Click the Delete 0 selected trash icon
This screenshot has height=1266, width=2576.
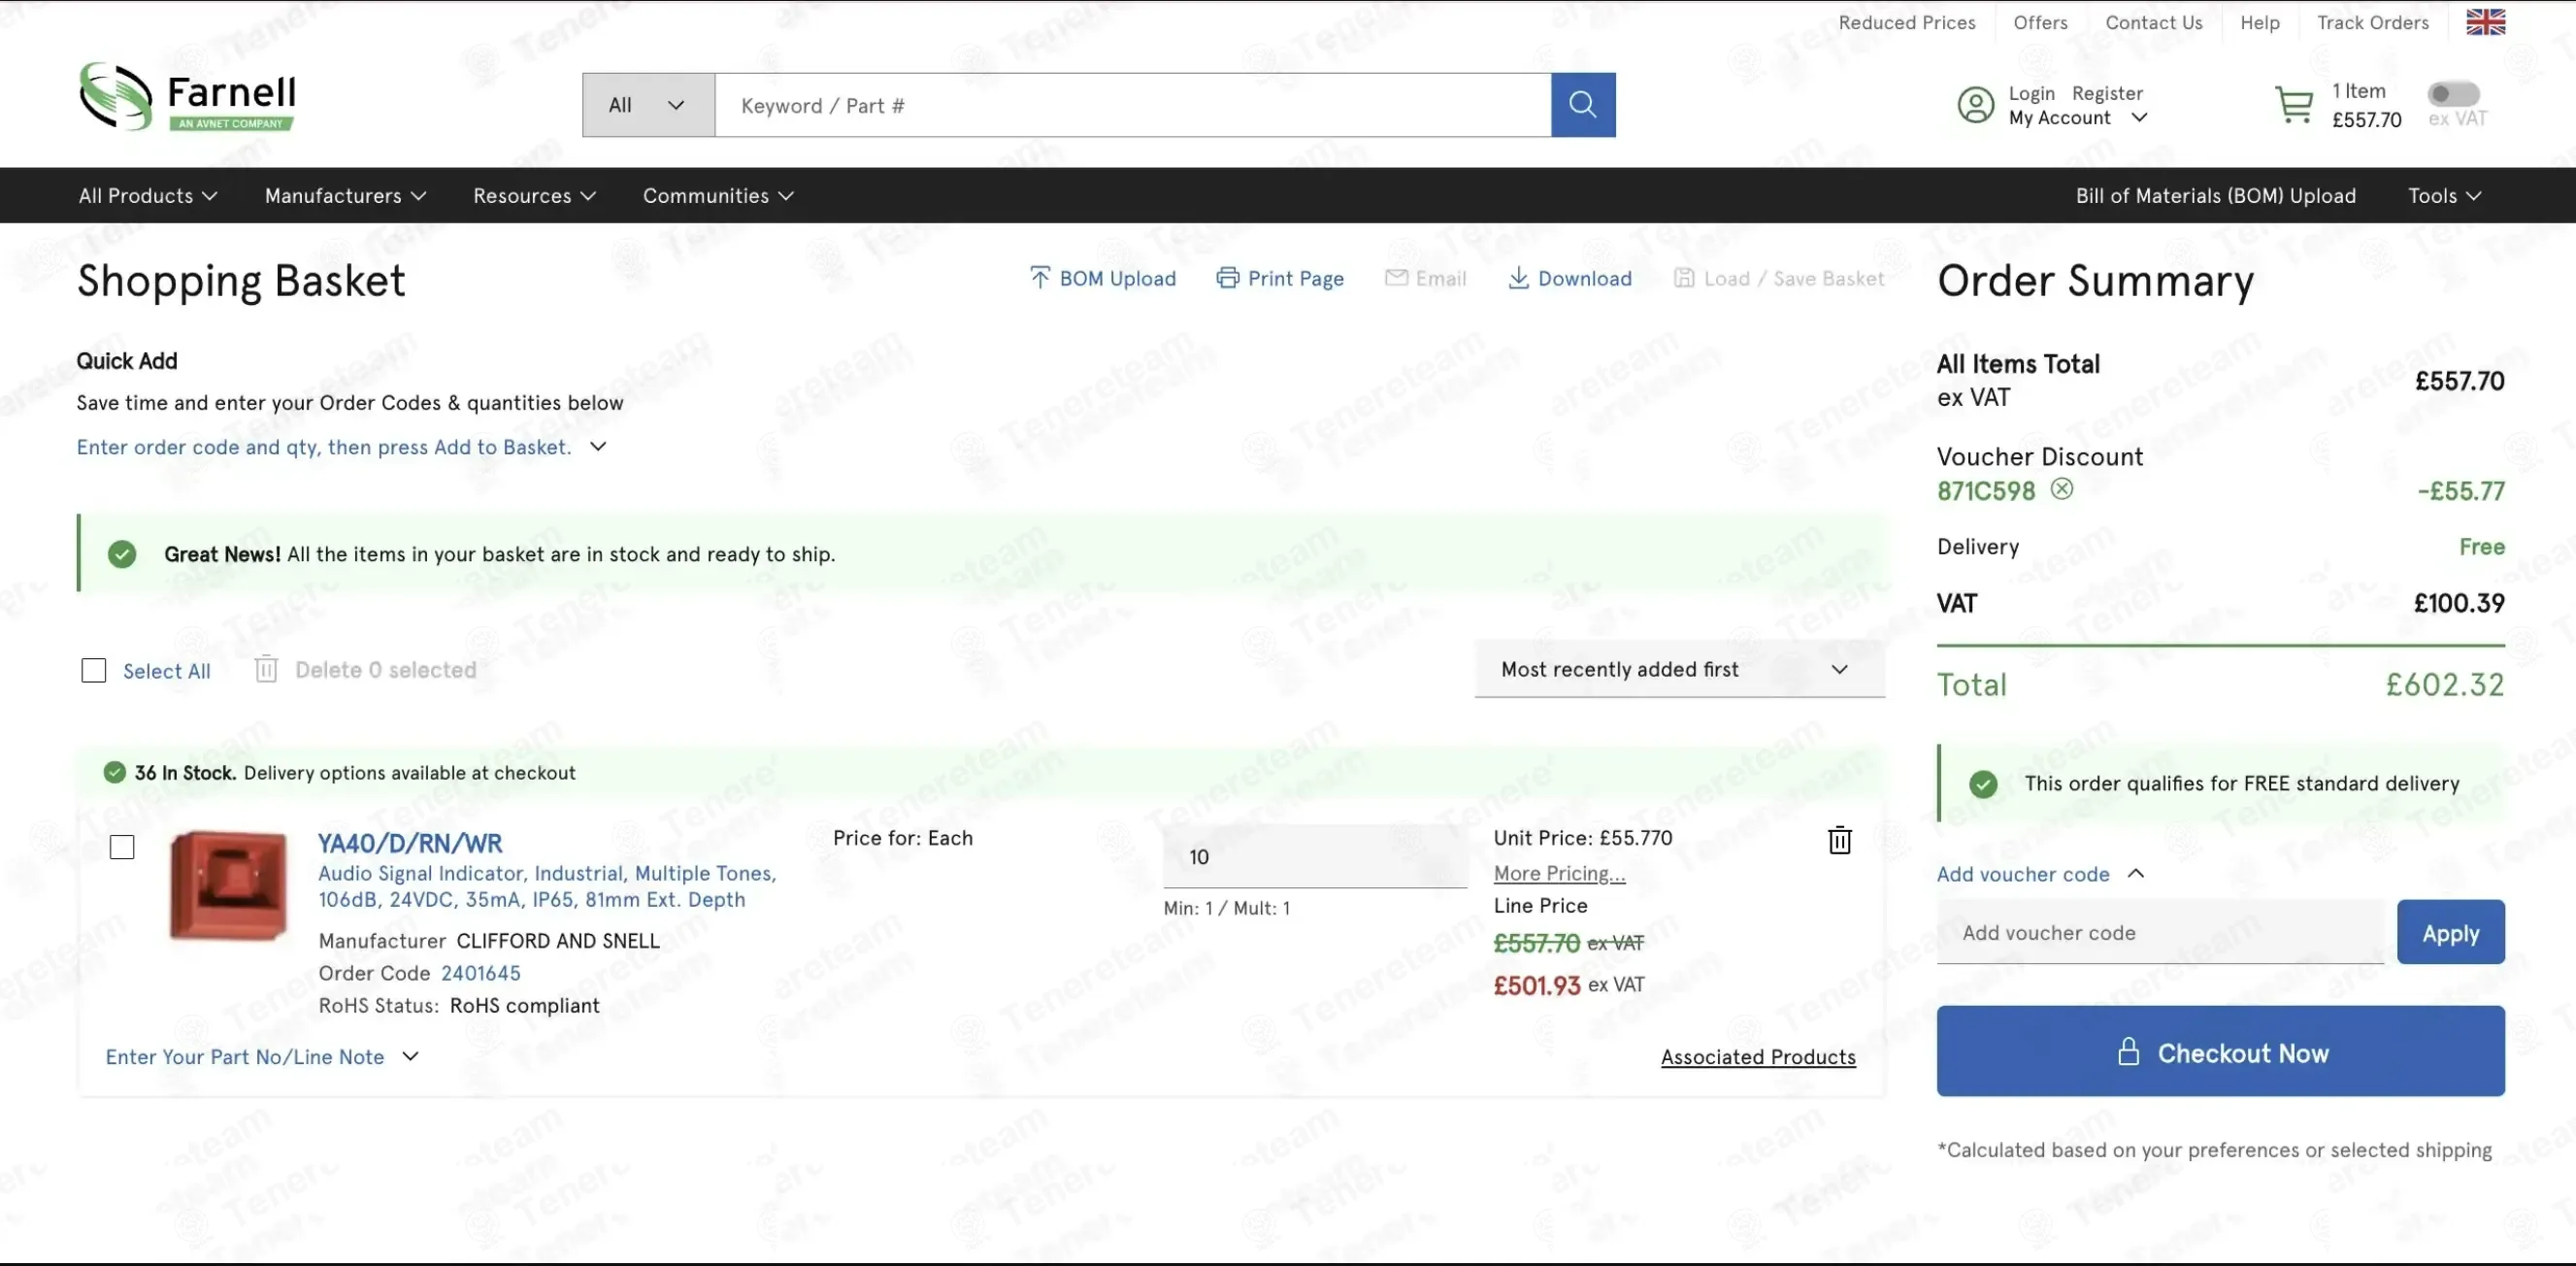point(265,669)
